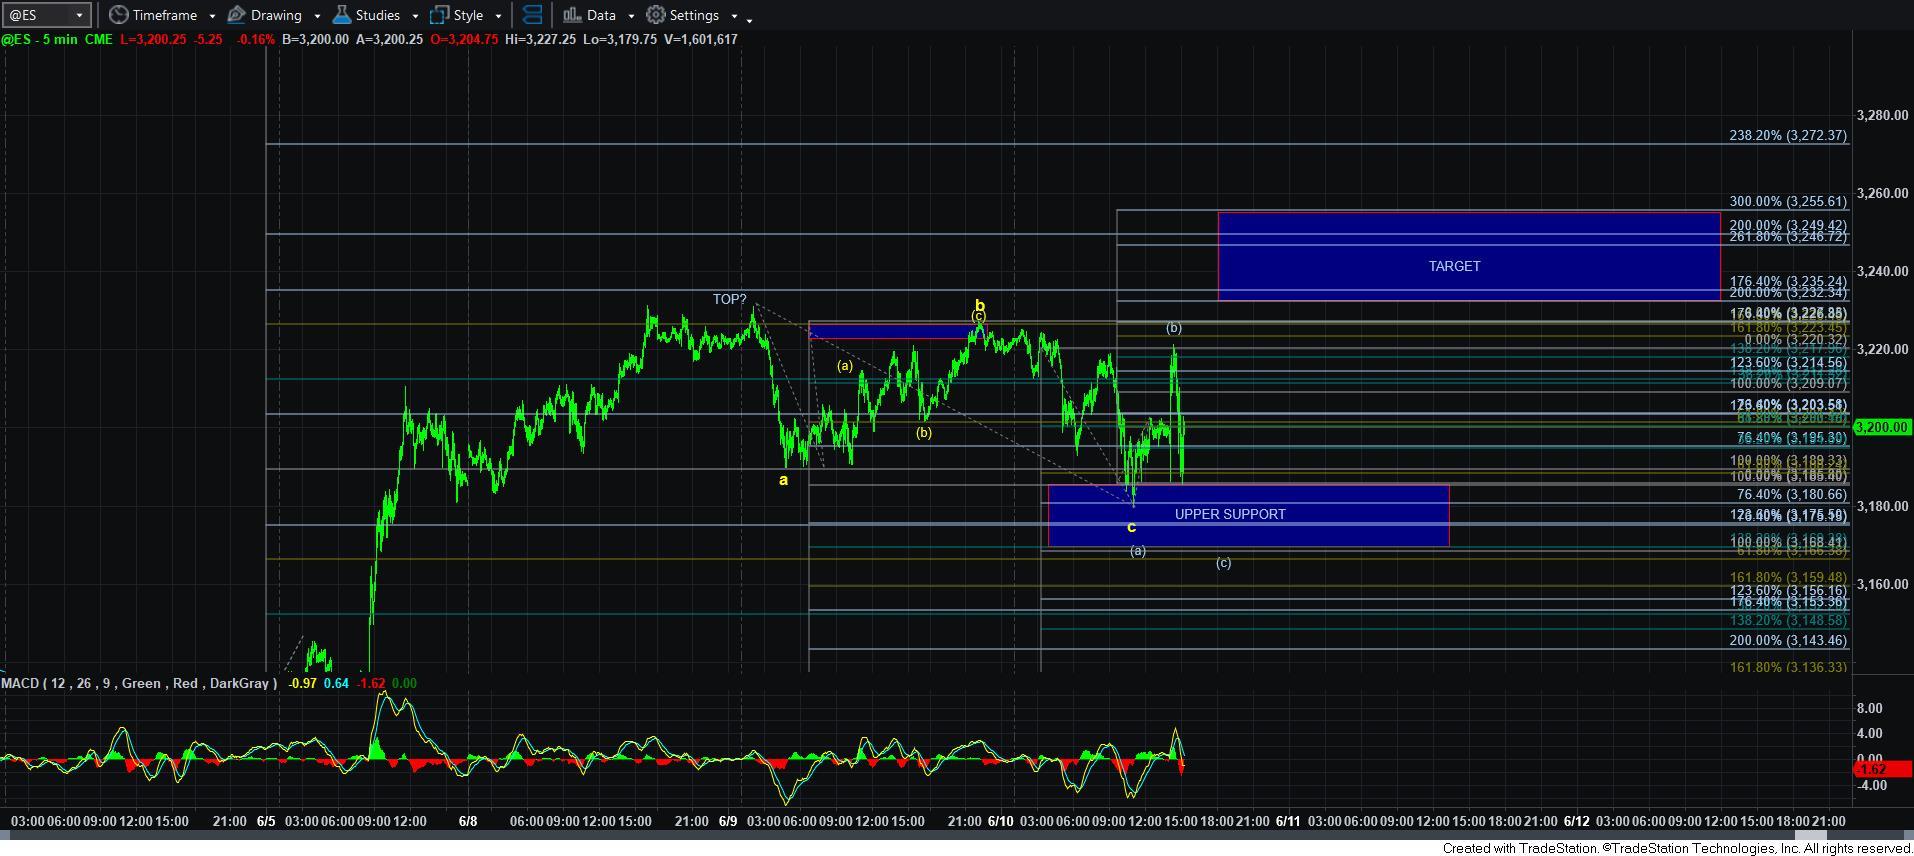
Task: Click the 6/5 date on time axis
Action: (x=266, y=821)
